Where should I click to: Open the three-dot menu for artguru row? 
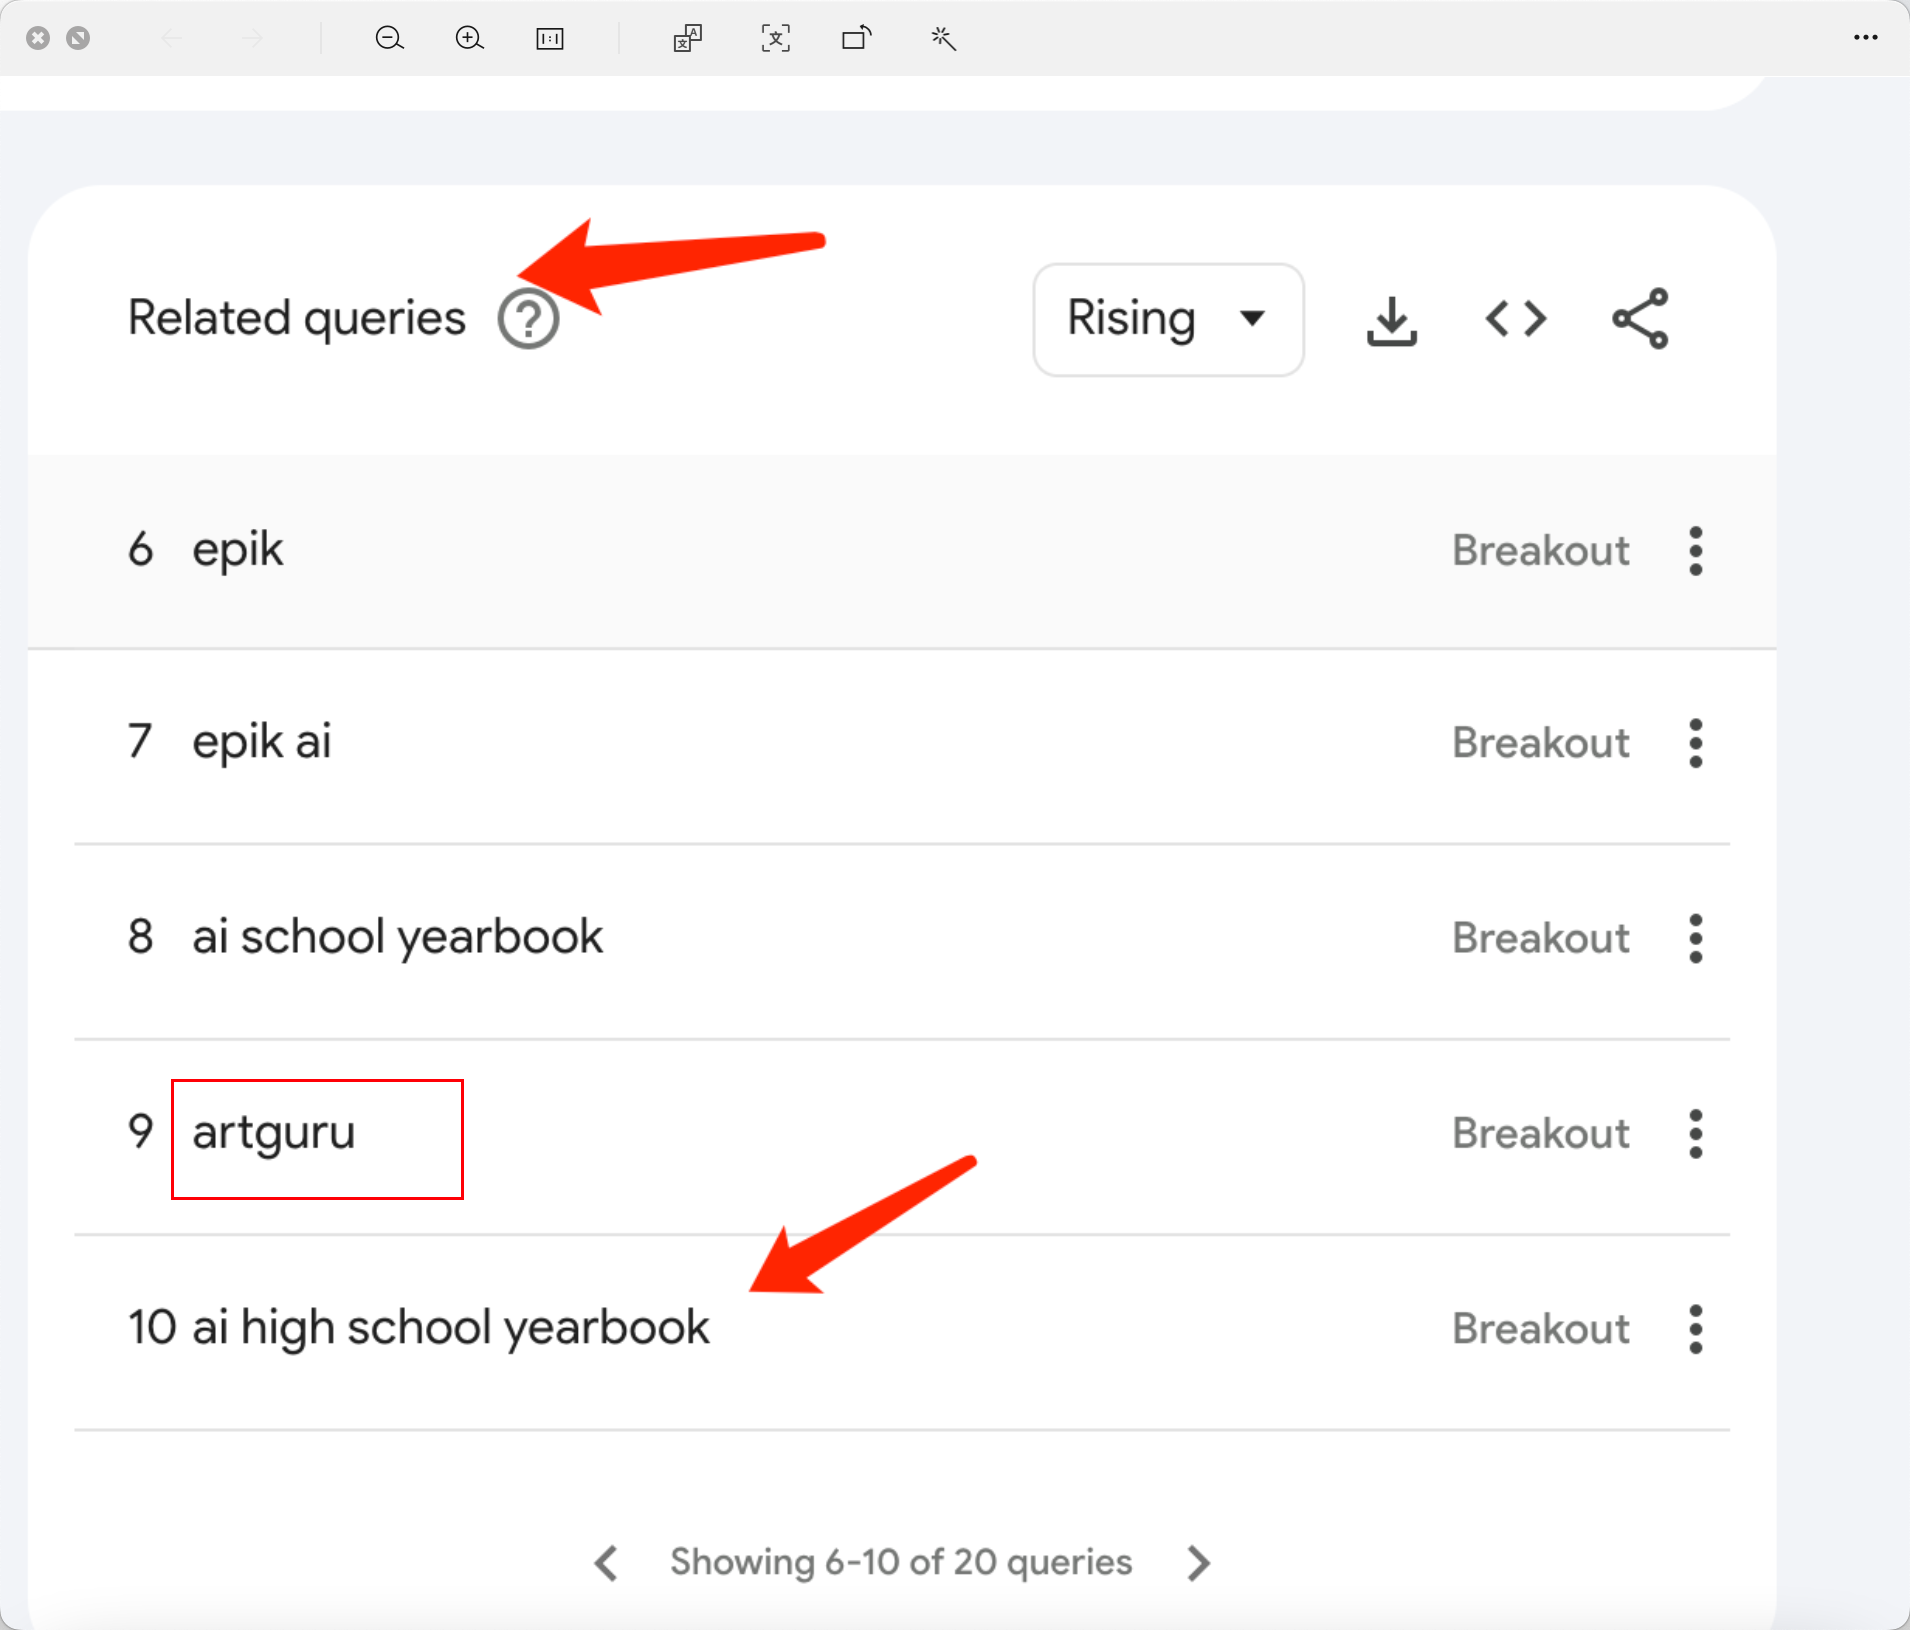click(x=1696, y=1134)
